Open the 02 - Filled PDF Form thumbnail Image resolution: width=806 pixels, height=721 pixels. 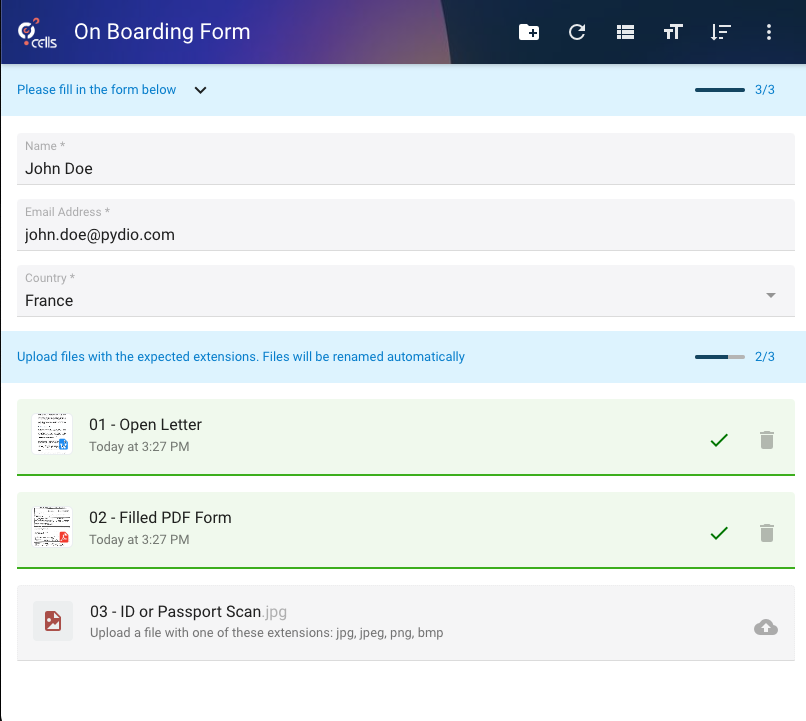pos(52,527)
